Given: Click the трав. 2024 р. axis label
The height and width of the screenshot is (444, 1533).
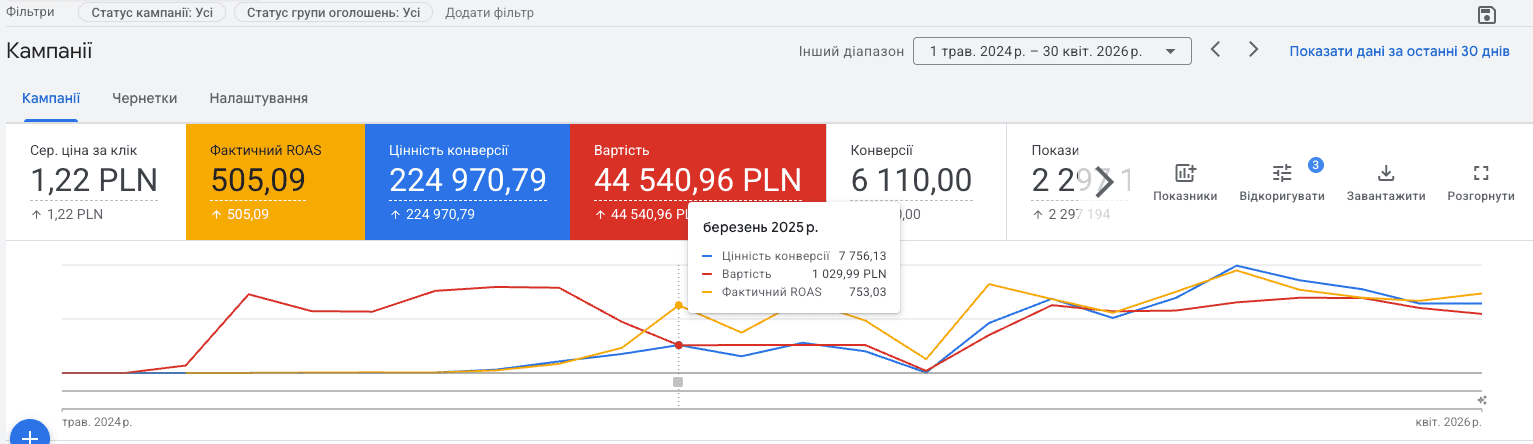Looking at the screenshot, I should click(97, 422).
